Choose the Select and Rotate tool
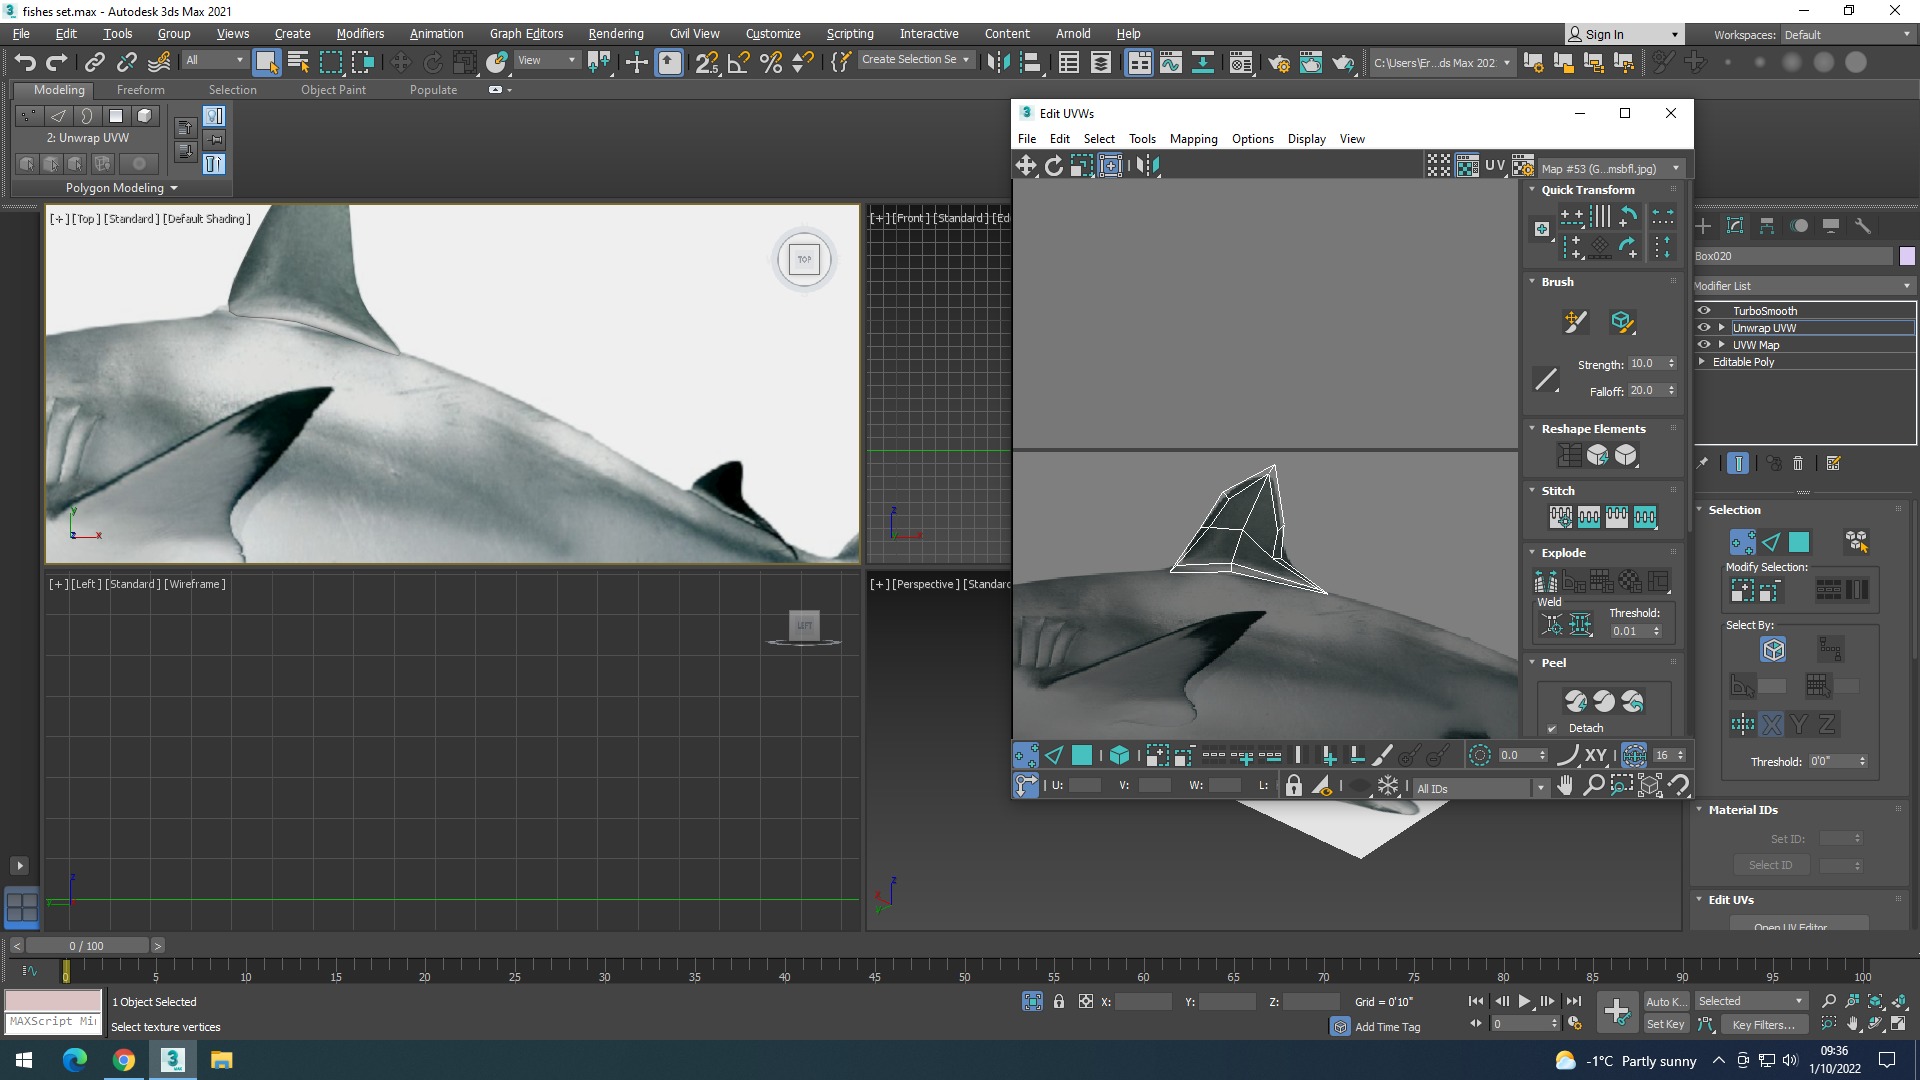 coord(433,62)
